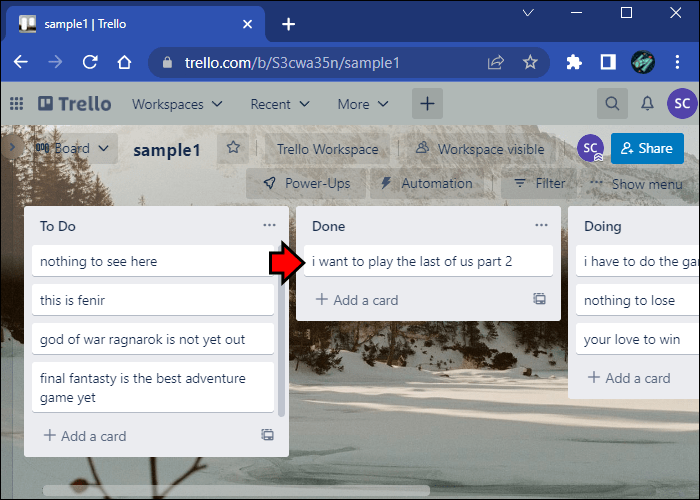View site information lock icon
Screen dimensions: 700x500
coord(167,62)
